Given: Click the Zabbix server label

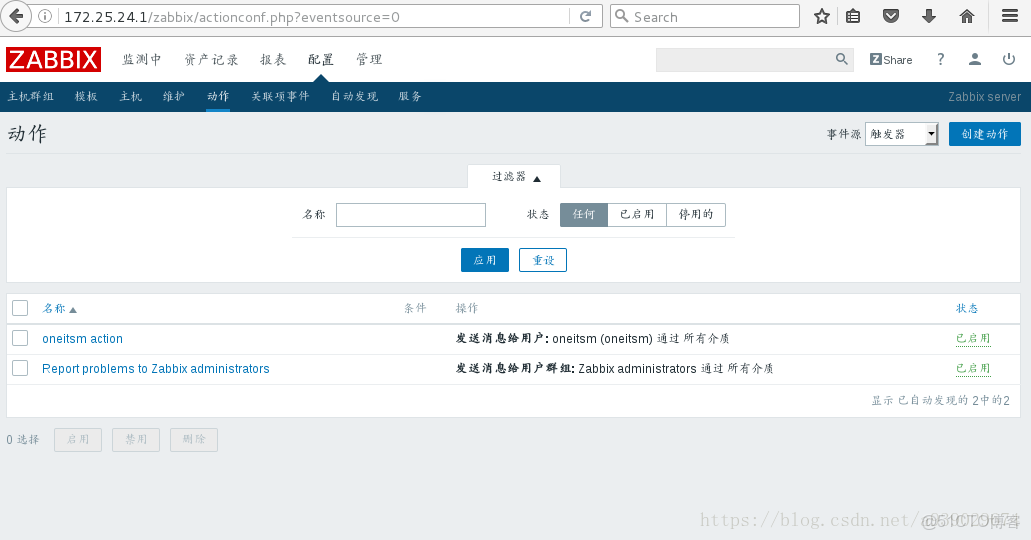Looking at the screenshot, I should [x=984, y=97].
